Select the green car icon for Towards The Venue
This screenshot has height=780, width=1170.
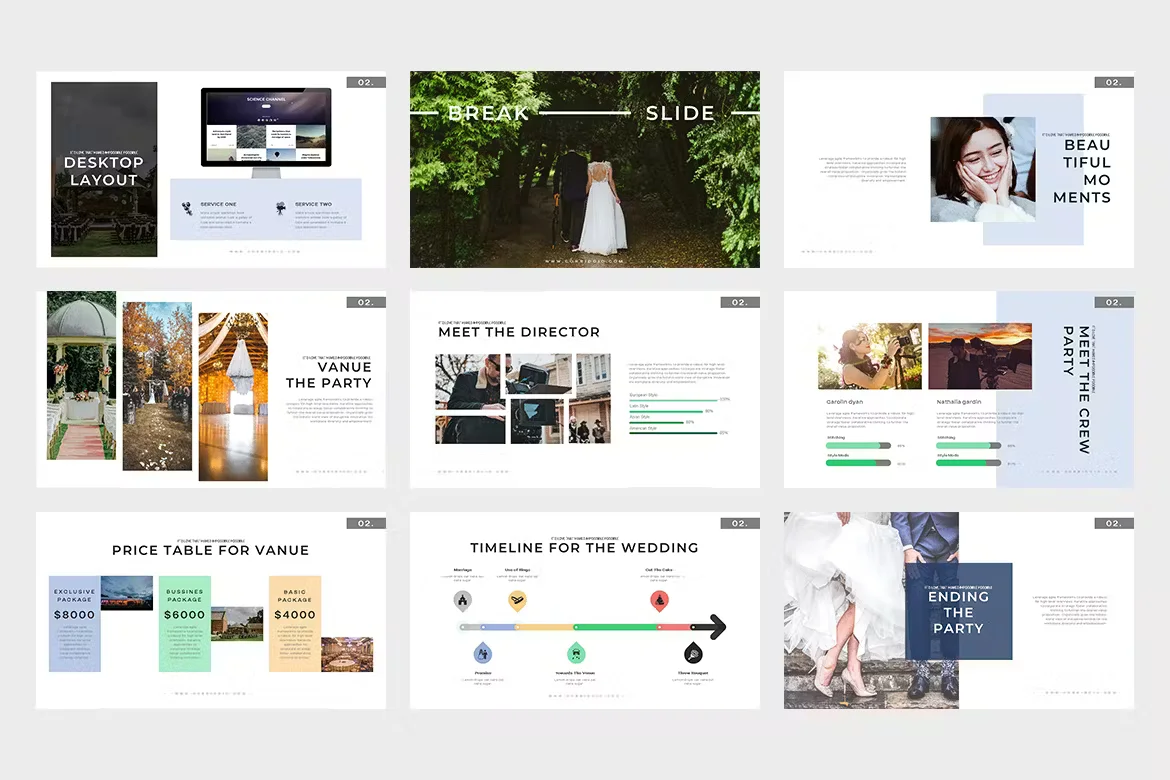(x=575, y=654)
